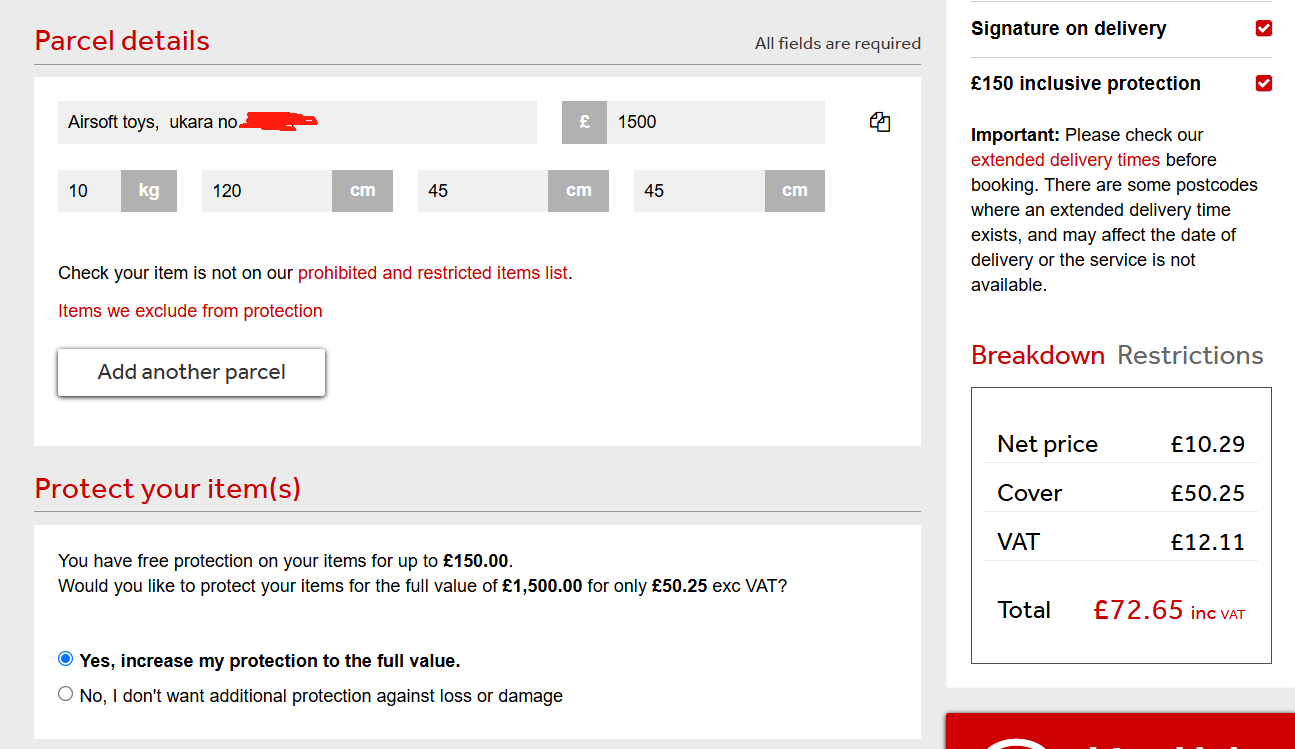The height and width of the screenshot is (749, 1295).
Task: Click the length field showing 120
Action: tap(267, 191)
